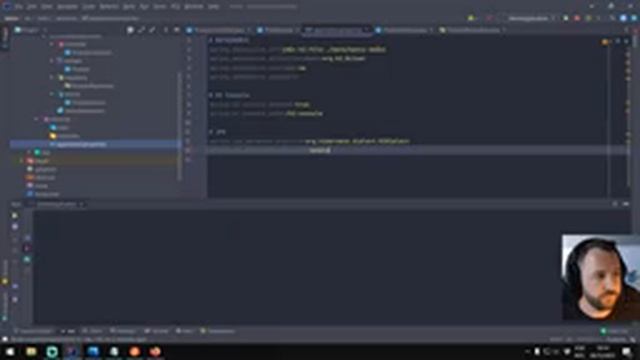Image resolution: width=640 pixels, height=360 pixels.
Task: Hide the Project tool window
Action: tap(176, 30)
